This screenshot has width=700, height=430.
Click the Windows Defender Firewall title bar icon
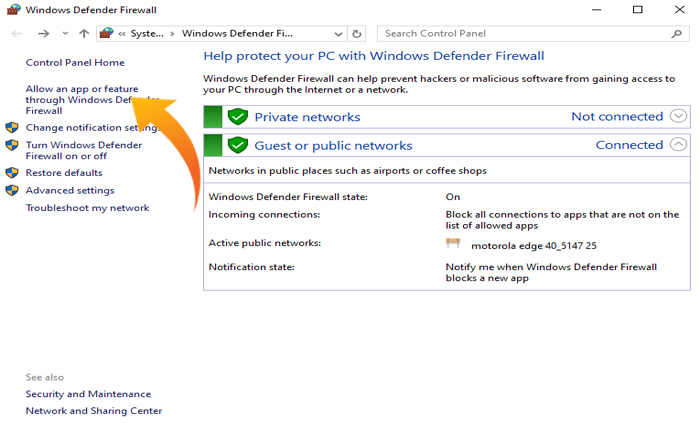point(13,10)
